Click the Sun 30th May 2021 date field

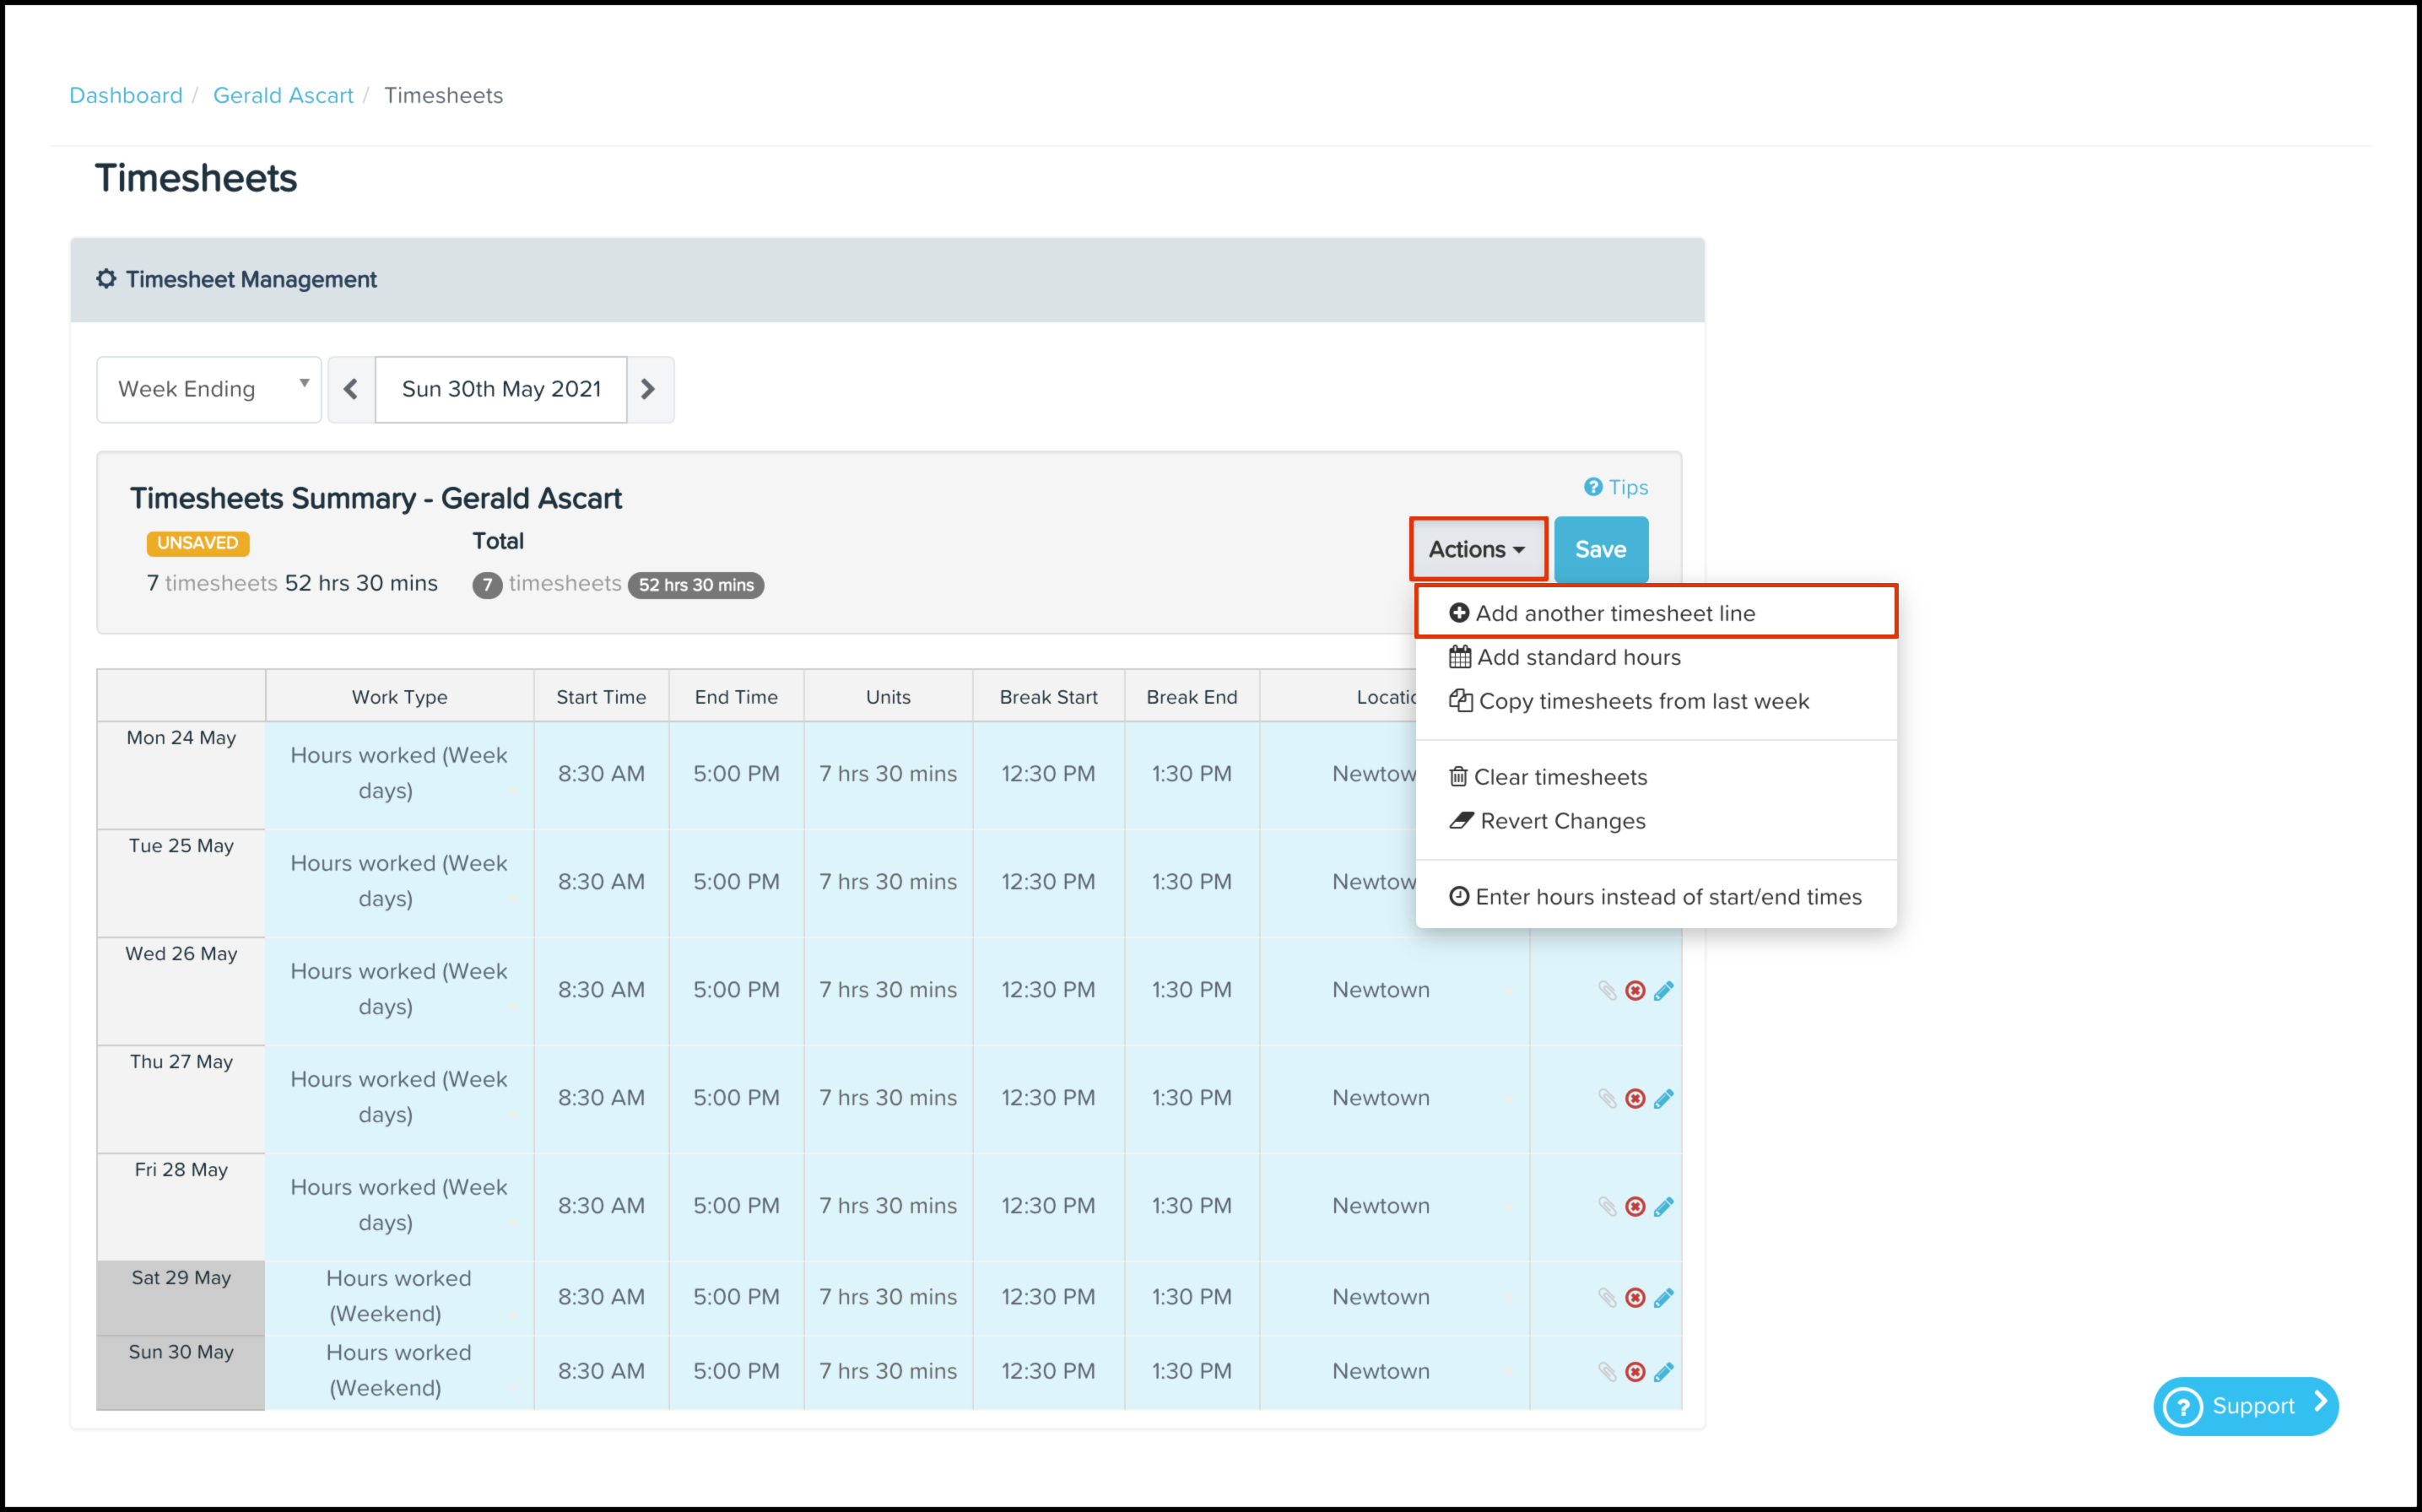pos(501,389)
